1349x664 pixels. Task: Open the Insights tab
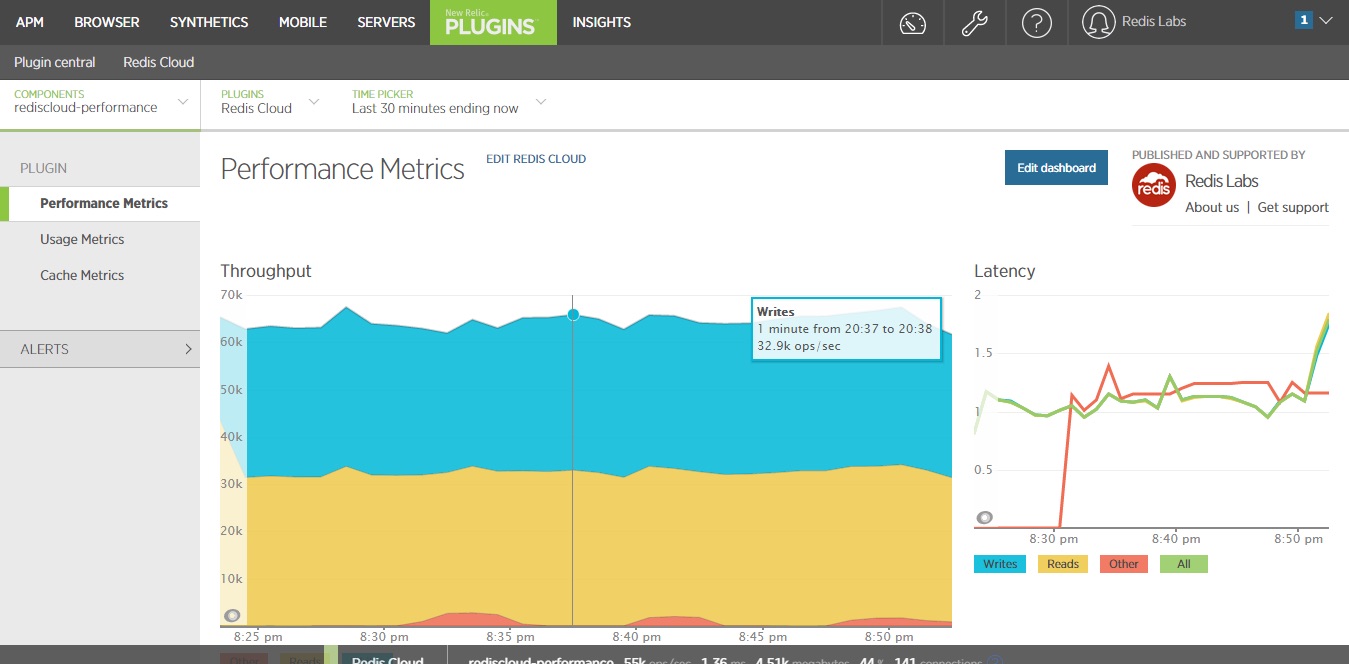602,22
